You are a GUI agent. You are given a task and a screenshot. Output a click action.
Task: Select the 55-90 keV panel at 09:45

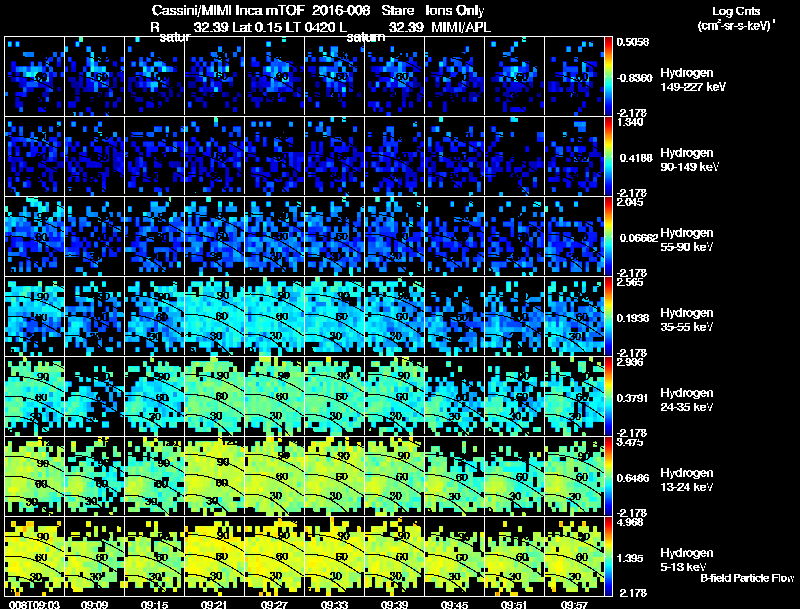(x=454, y=236)
